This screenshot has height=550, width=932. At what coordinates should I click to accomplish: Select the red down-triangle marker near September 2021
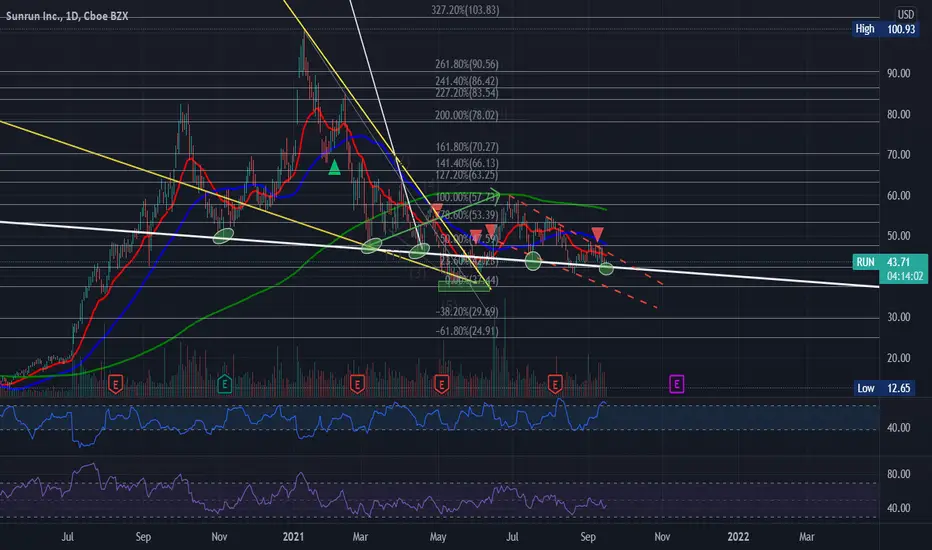point(597,234)
